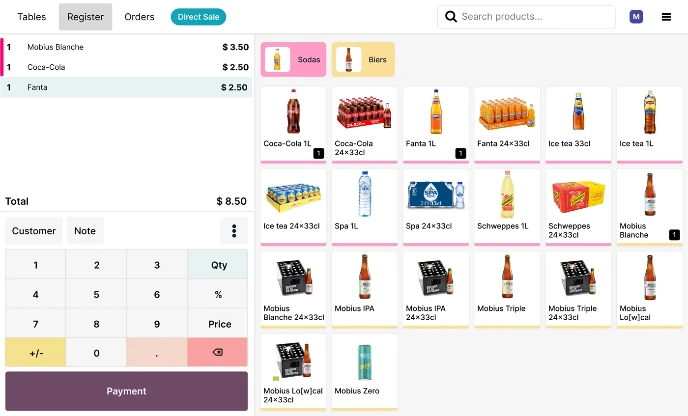Switch numpad to Price mode
Viewport: 688px width, 416px height.
click(x=217, y=324)
